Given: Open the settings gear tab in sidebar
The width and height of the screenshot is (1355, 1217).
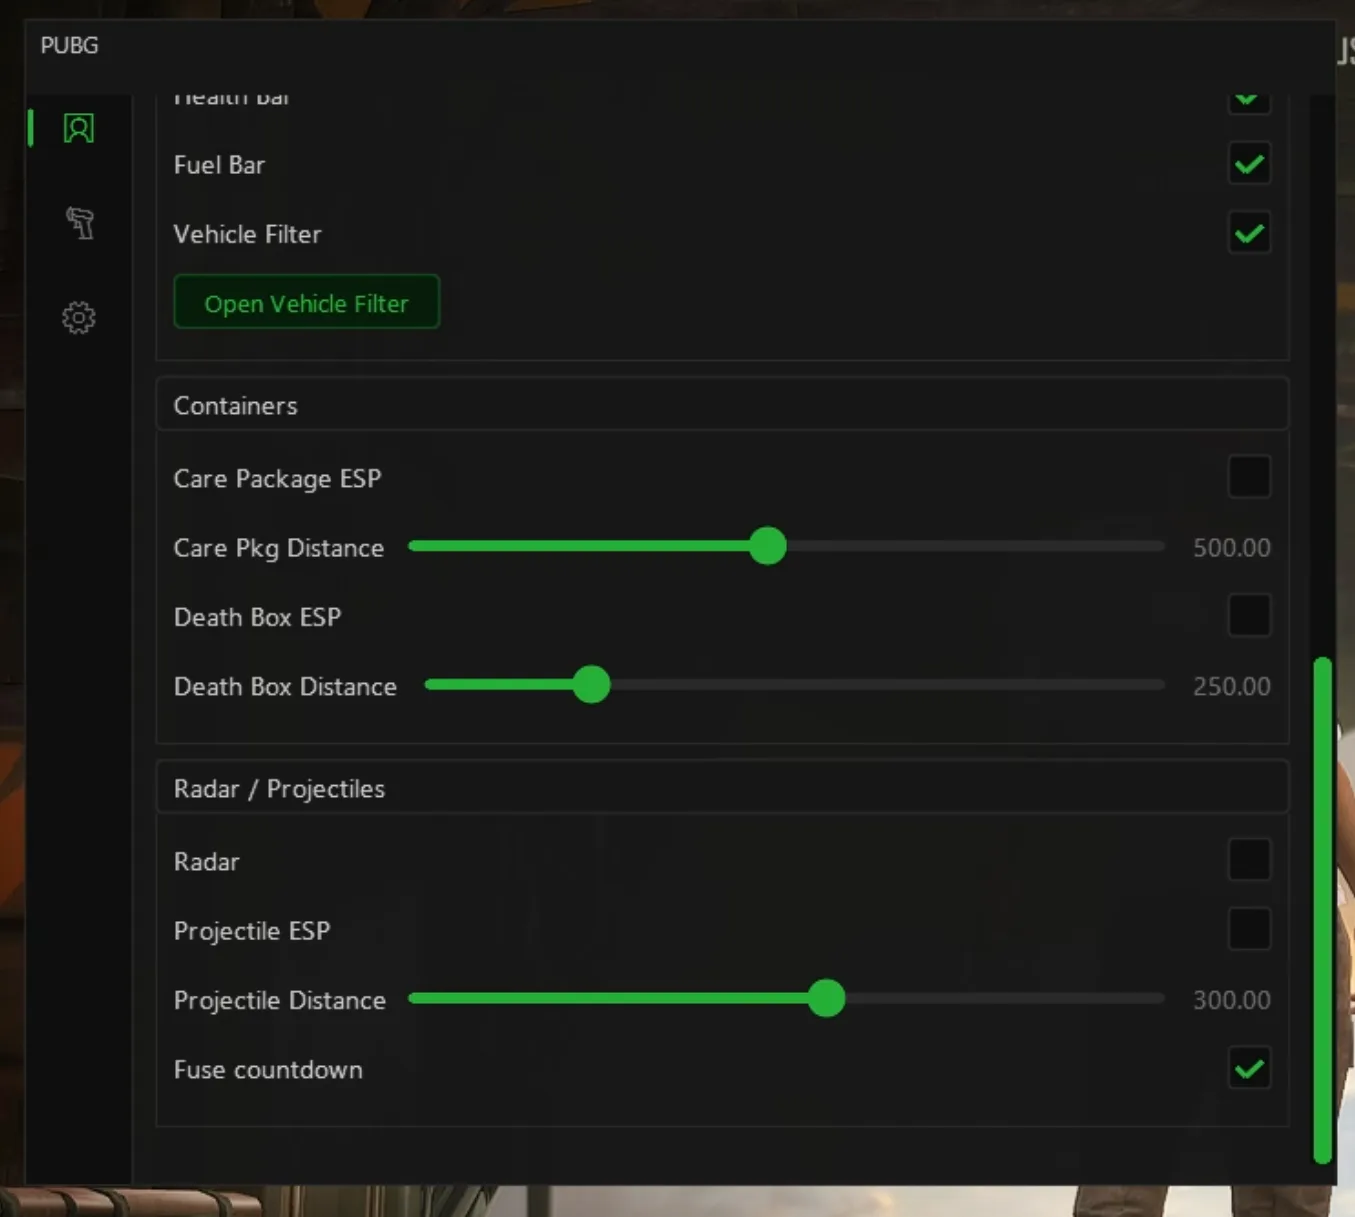Looking at the screenshot, I should pos(79,318).
